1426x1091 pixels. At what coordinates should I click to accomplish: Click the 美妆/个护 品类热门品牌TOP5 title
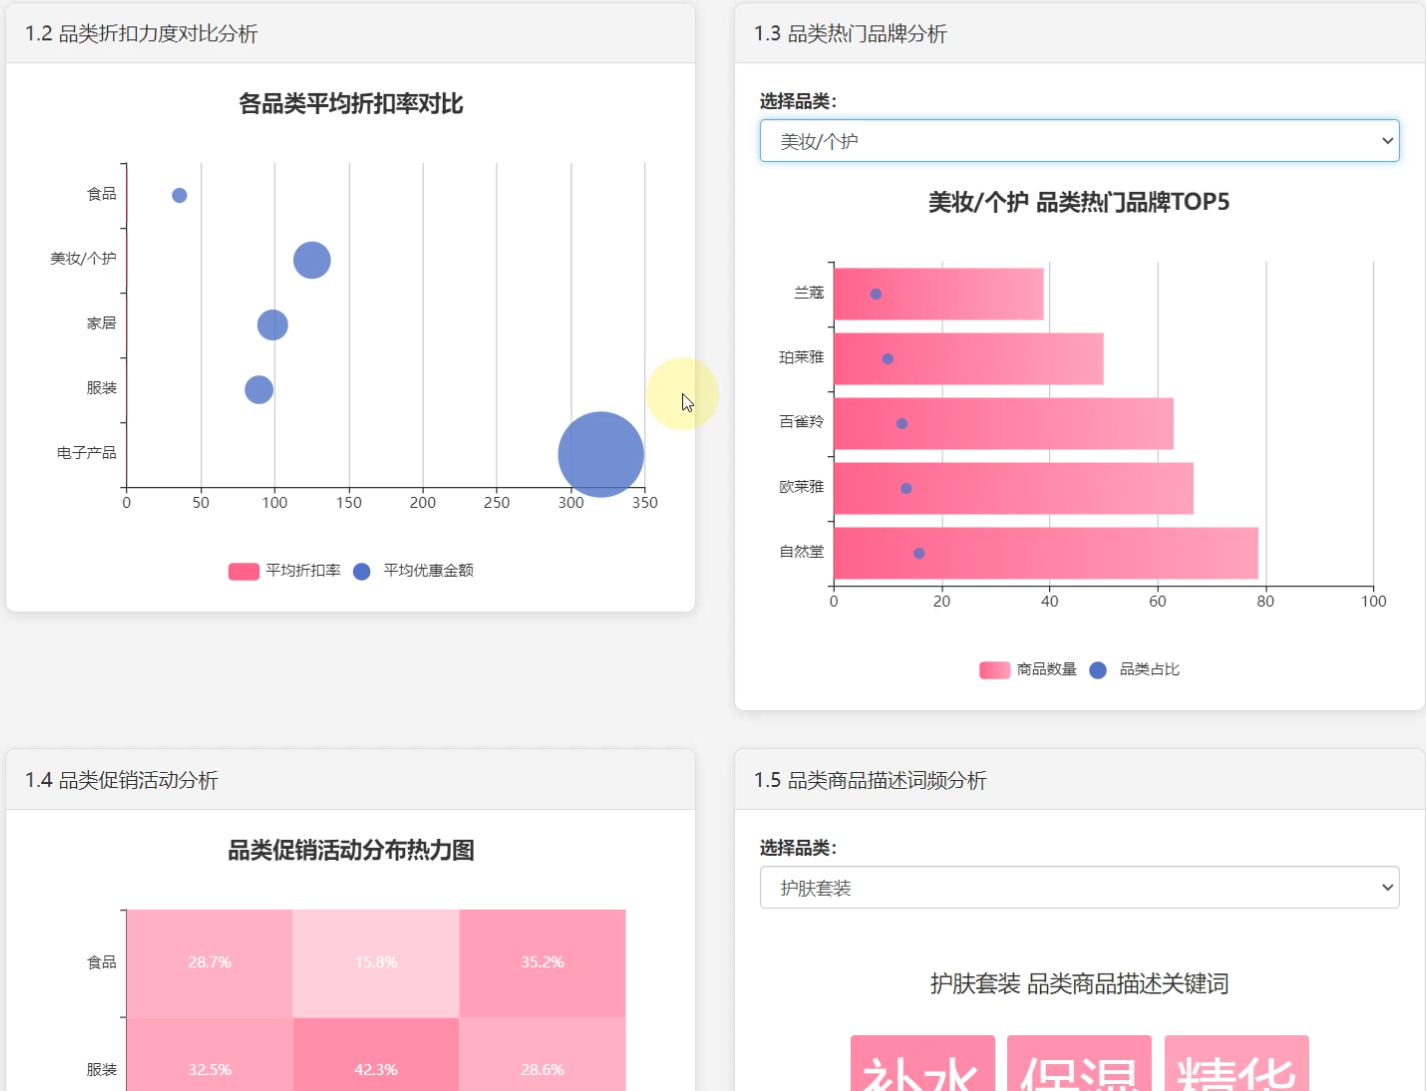[x=1079, y=202]
